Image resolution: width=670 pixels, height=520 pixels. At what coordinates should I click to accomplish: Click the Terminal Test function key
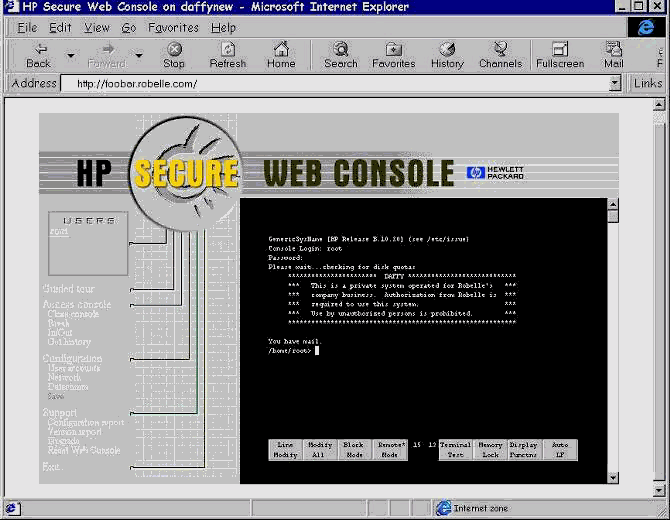pyautogui.click(x=455, y=450)
